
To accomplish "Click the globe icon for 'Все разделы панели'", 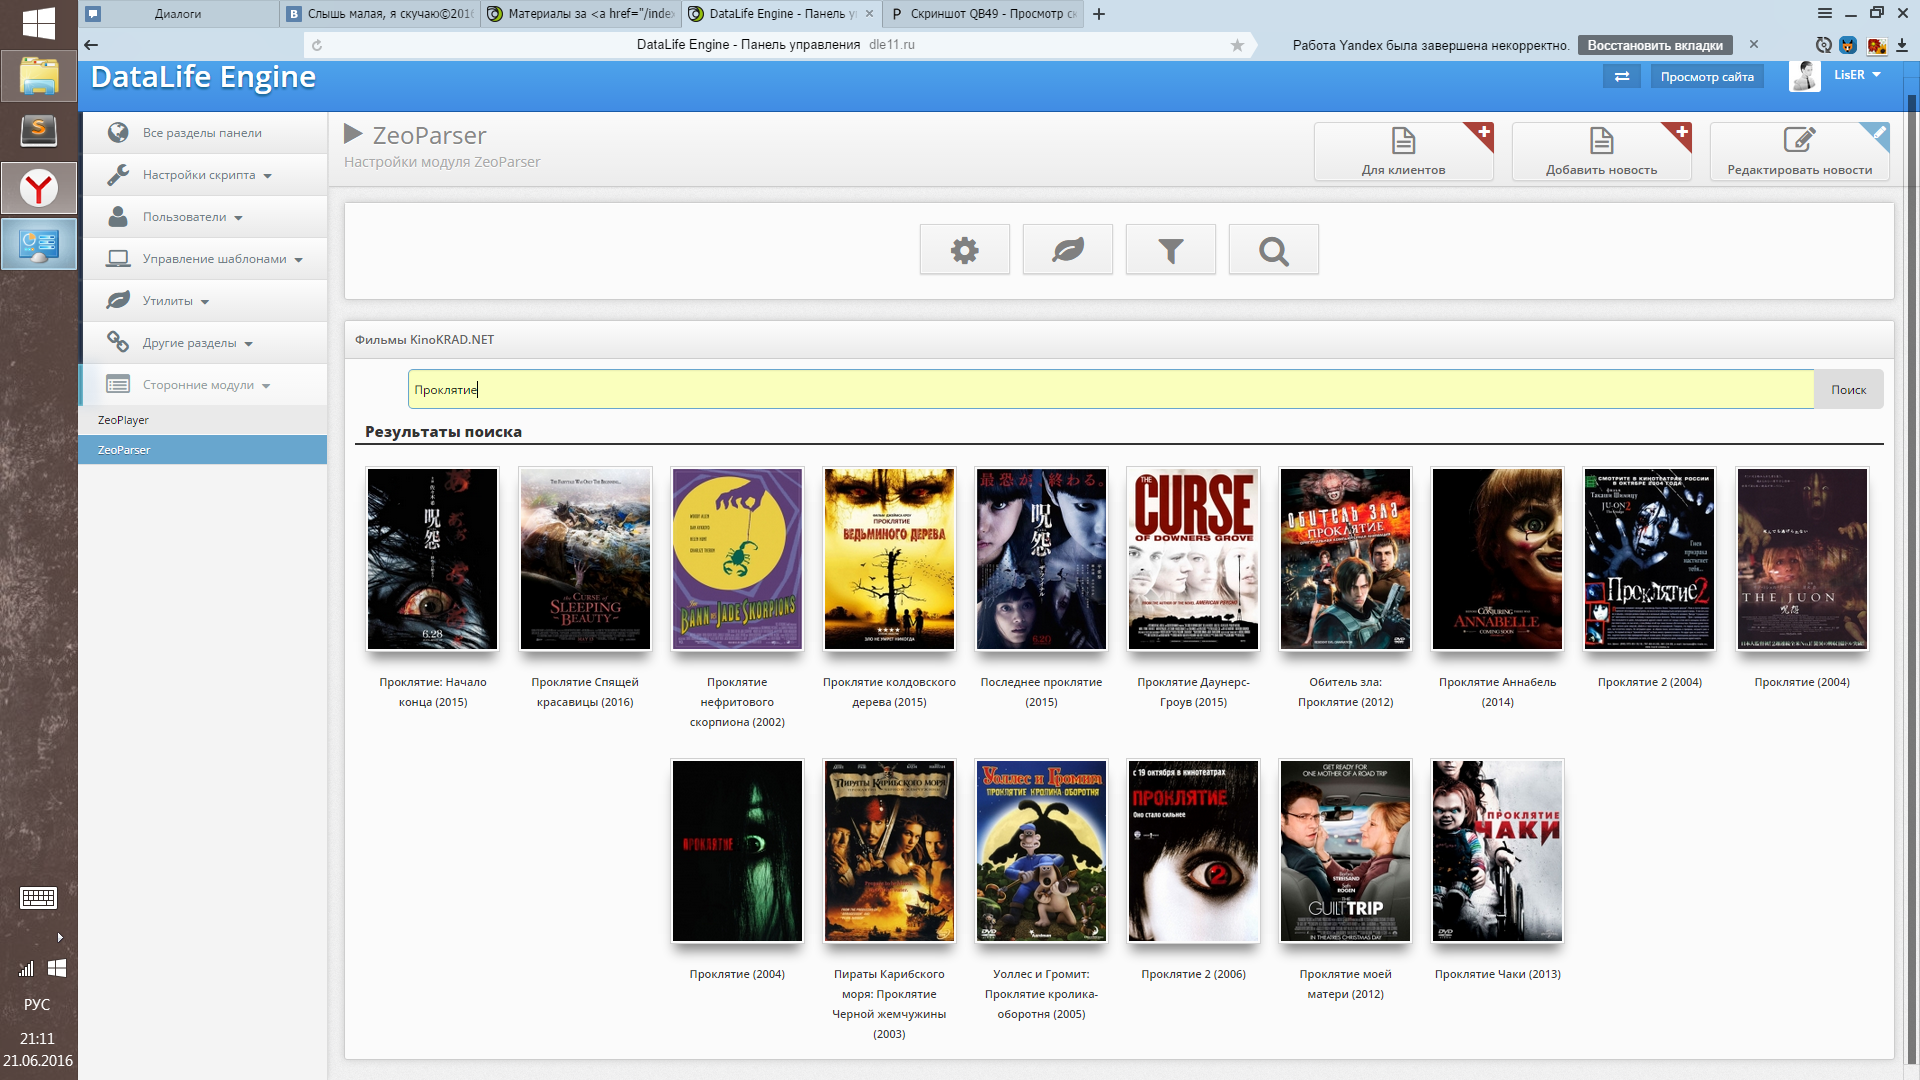I will click(118, 132).
